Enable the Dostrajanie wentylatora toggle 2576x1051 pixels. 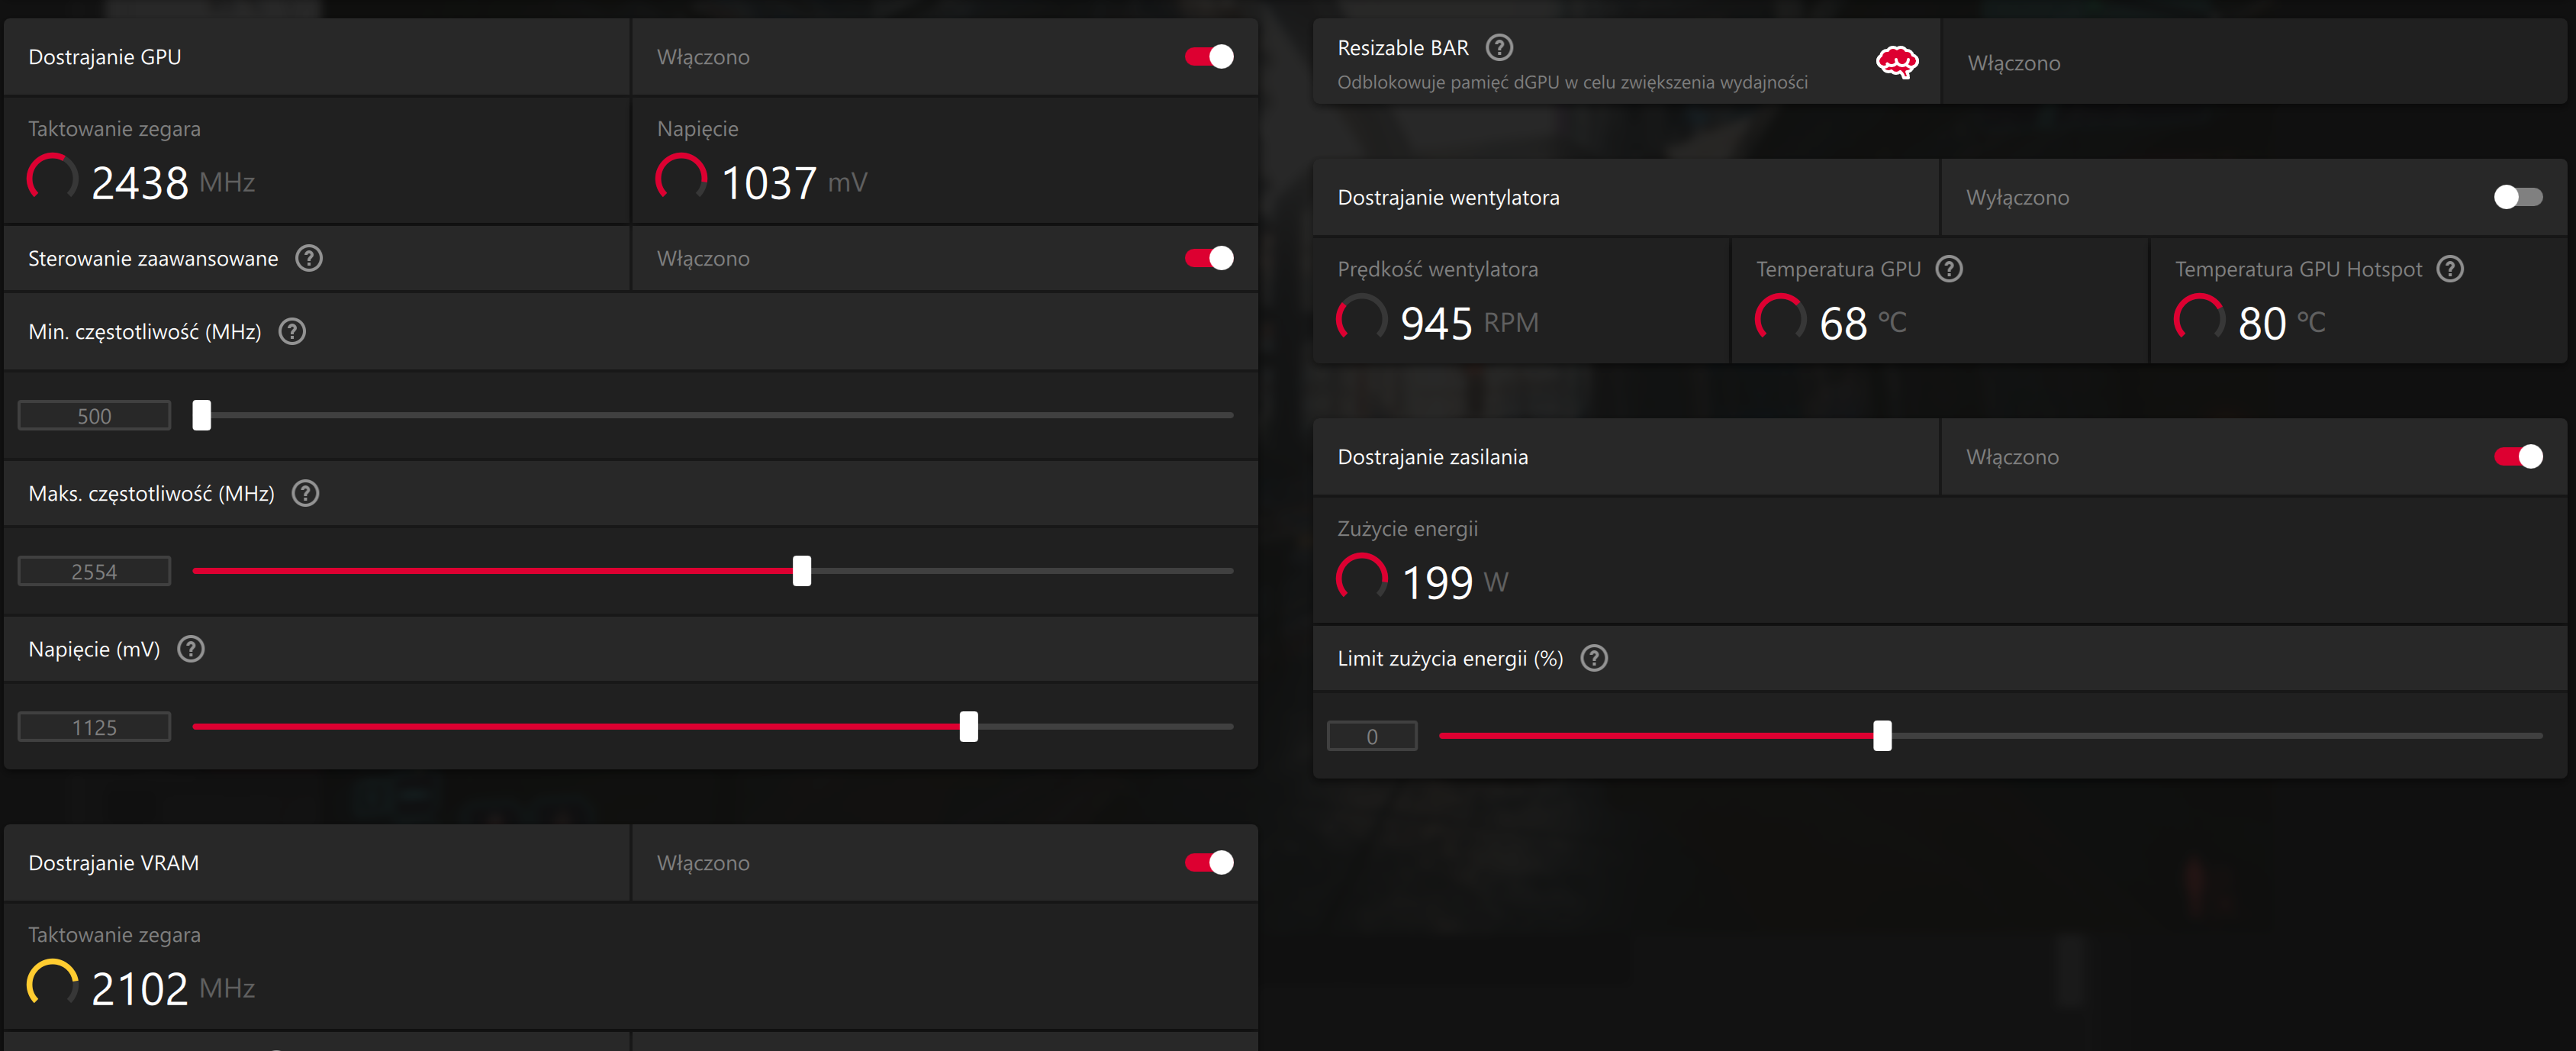pos(2517,197)
